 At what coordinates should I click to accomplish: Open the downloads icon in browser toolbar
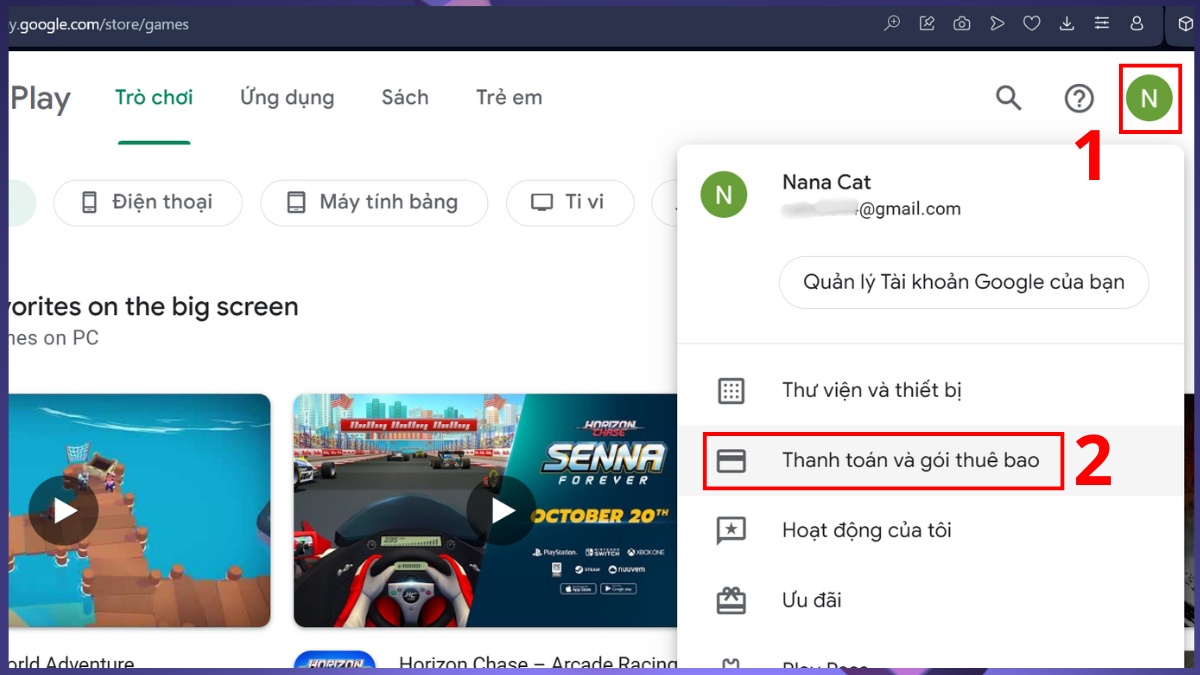click(1067, 23)
